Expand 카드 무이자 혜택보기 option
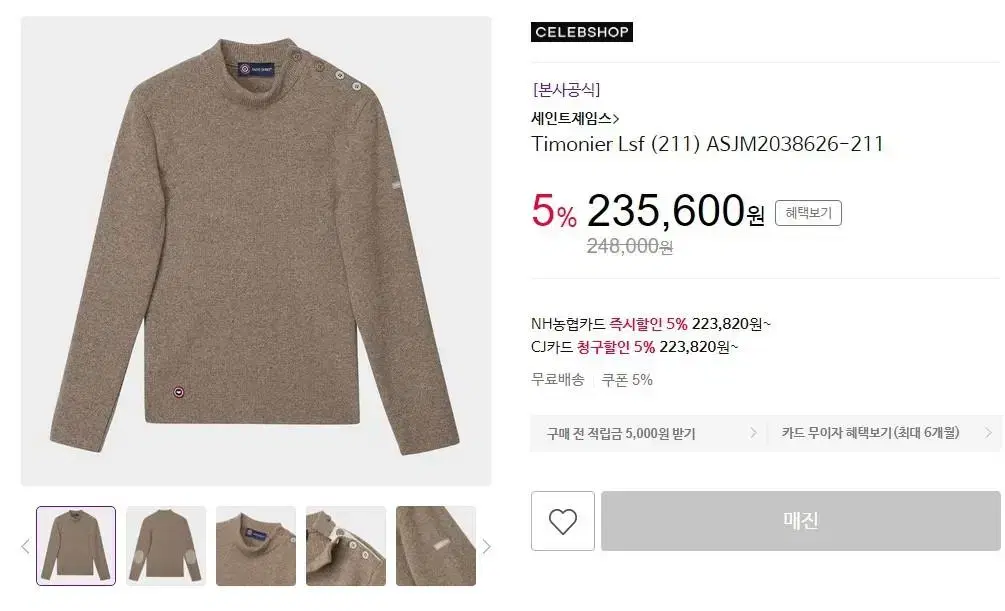This screenshot has height=611, width=1005. 883,433
